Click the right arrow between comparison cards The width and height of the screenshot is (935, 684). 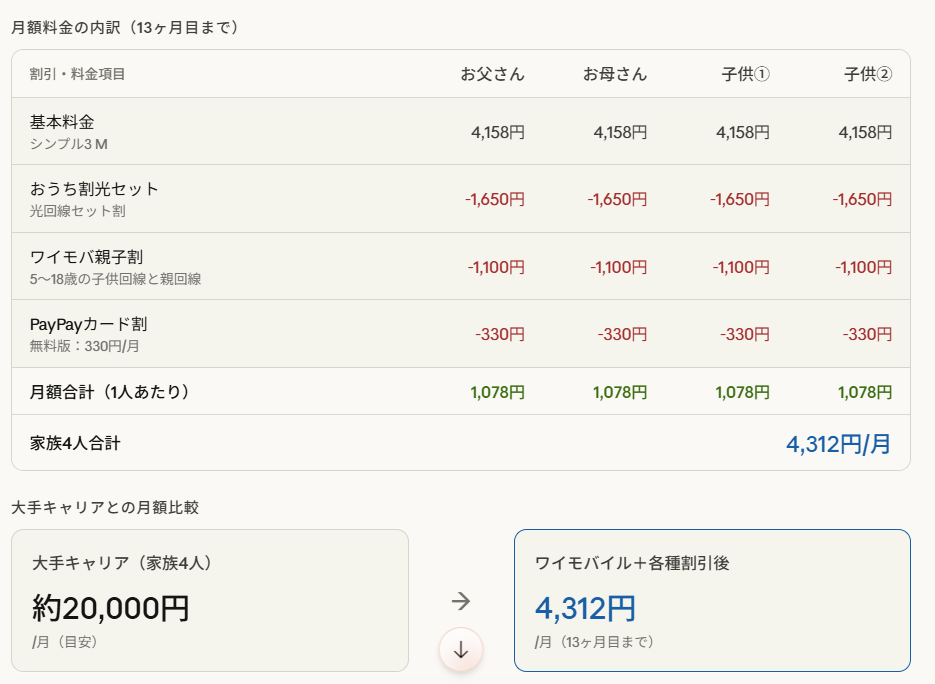pyautogui.click(x=461, y=601)
